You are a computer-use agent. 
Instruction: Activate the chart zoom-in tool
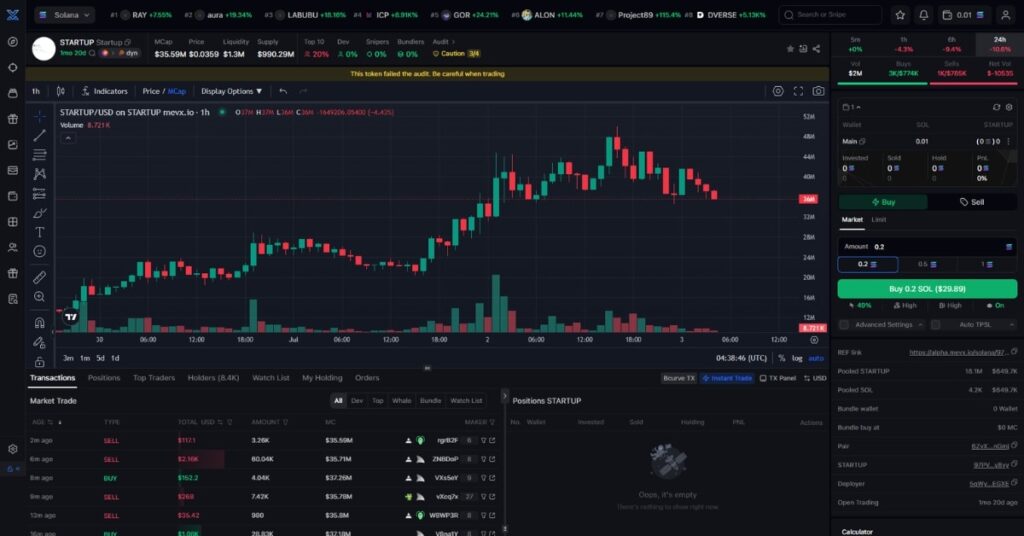(x=40, y=296)
